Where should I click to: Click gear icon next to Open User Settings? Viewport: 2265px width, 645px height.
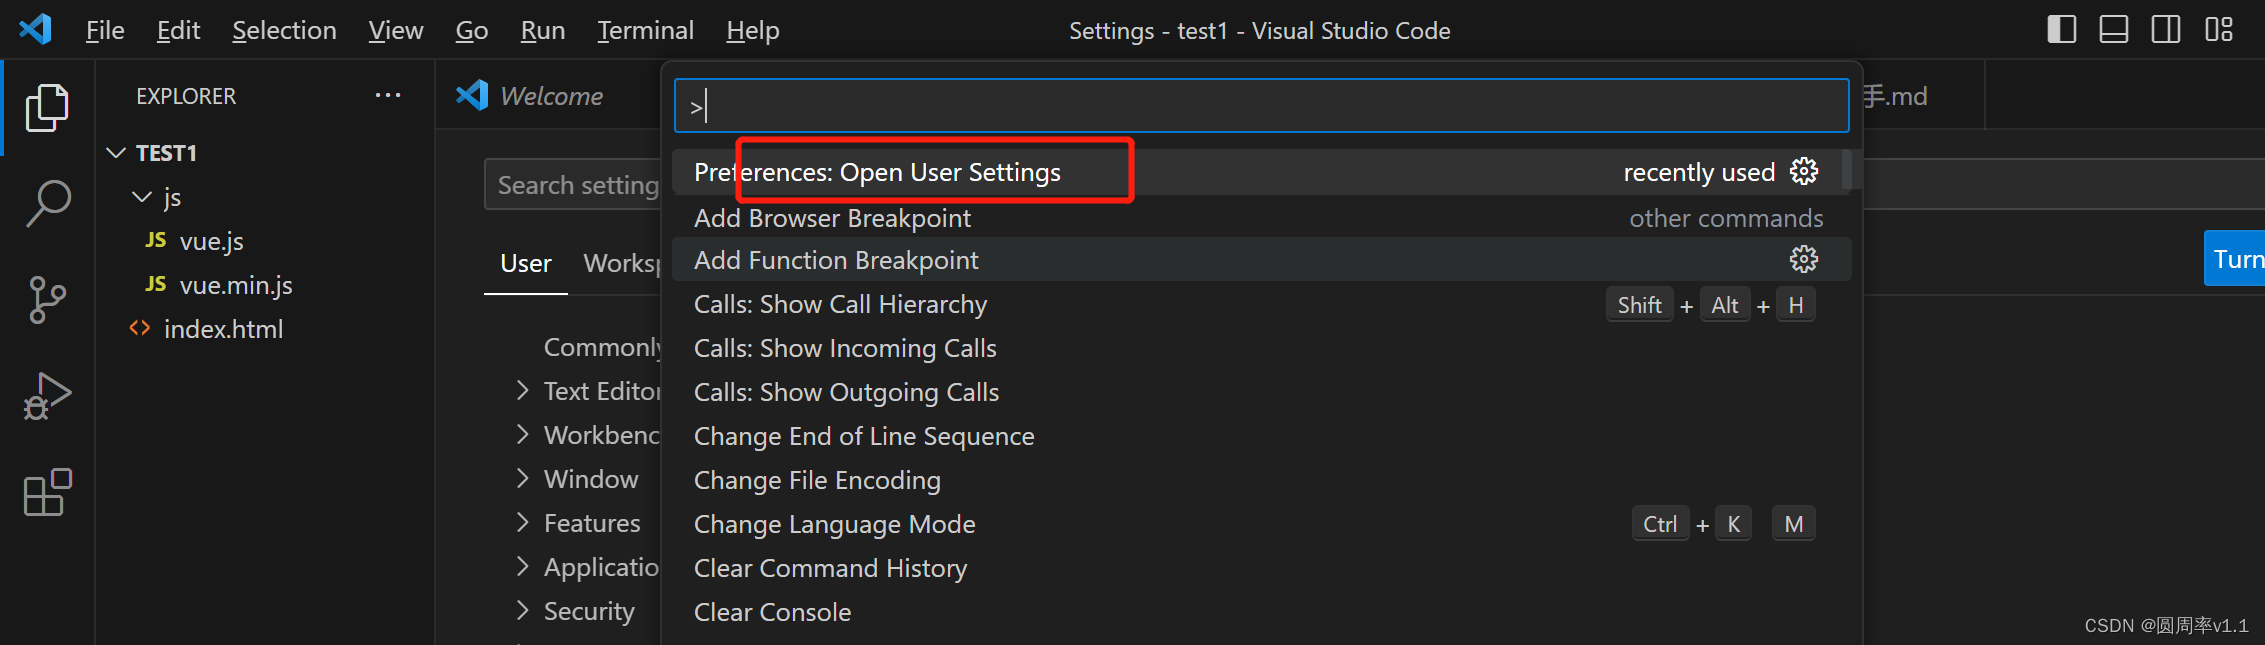click(1803, 172)
